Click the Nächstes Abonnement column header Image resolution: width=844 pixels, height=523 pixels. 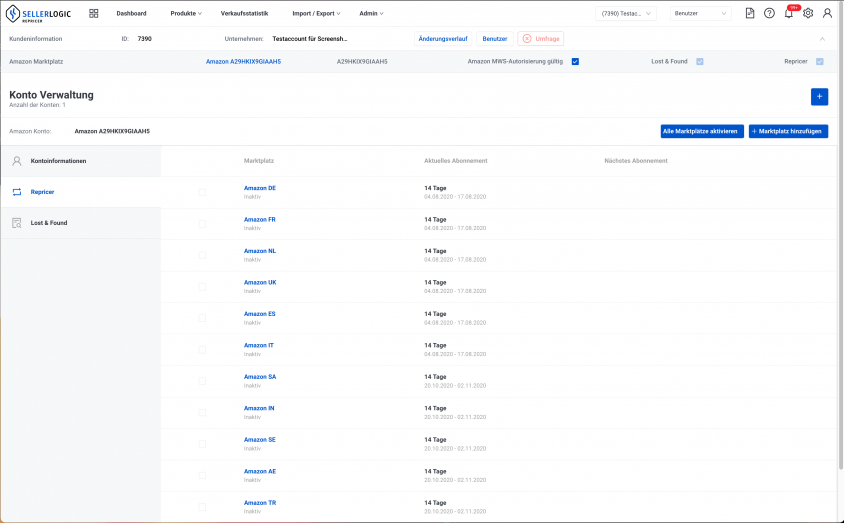click(x=636, y=161)
